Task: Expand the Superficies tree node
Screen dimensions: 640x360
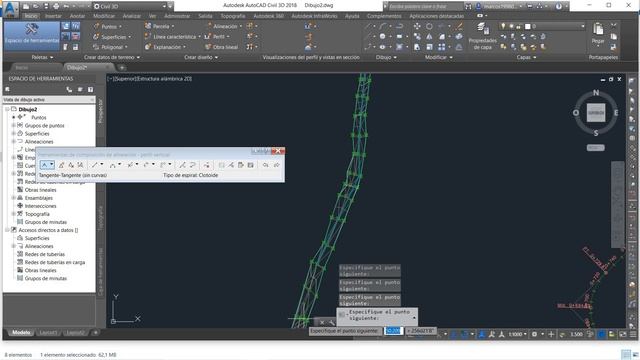Action: tap(13, 134)
